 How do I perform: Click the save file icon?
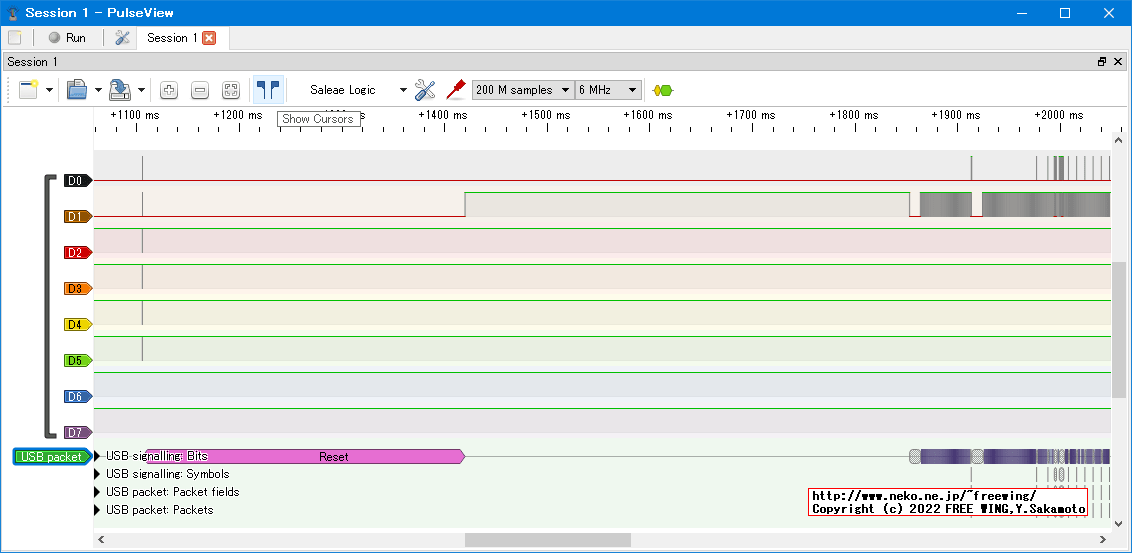[120, 90]
